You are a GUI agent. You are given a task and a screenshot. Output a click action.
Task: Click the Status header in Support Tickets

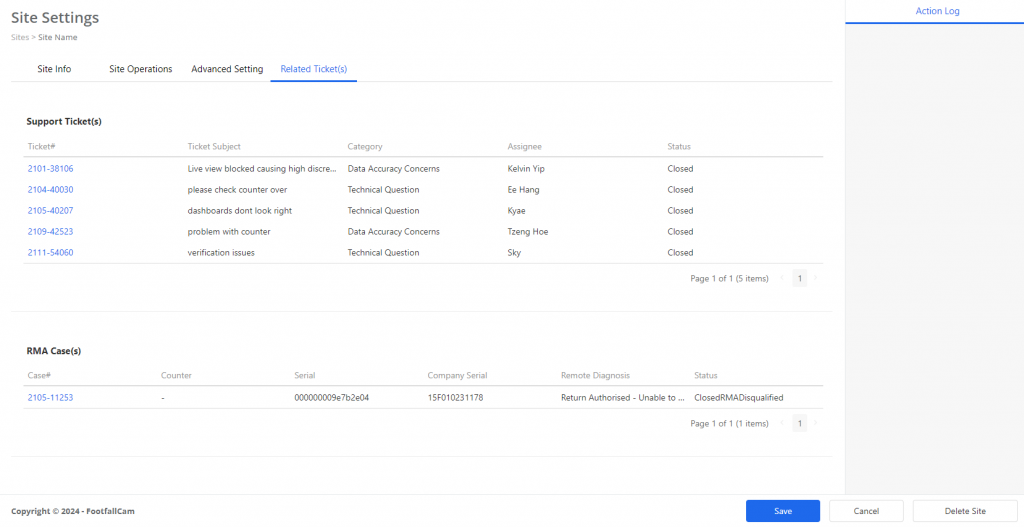[x=679, y=146]
